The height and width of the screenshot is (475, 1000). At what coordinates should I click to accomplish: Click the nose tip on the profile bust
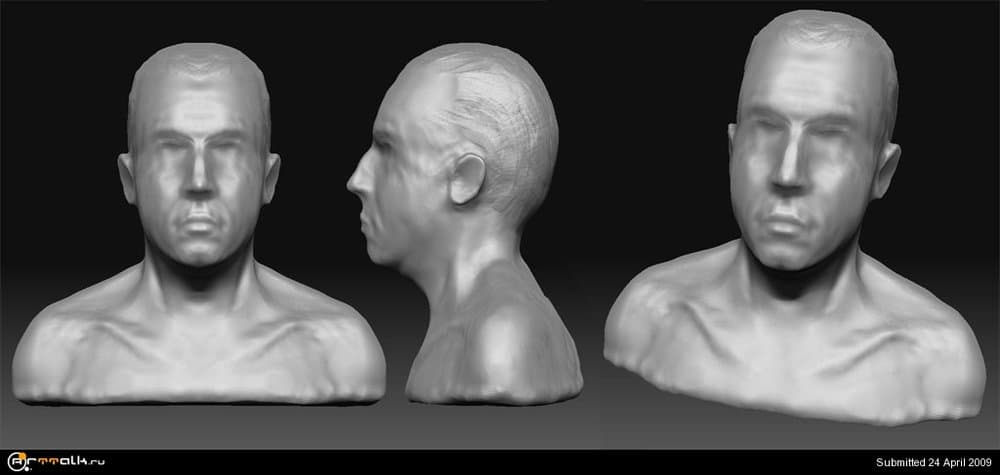coord(353,185)
